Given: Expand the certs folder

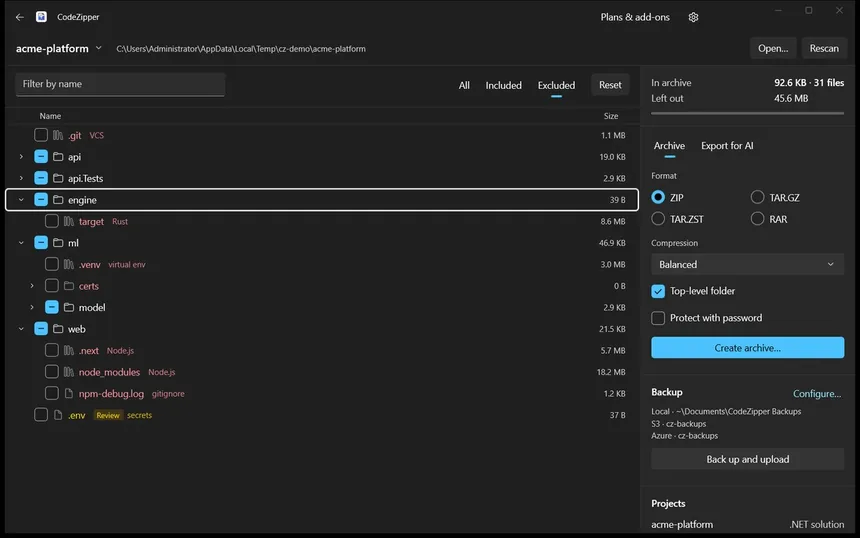Looking at the screenshot, I should [x=32, y=286].
